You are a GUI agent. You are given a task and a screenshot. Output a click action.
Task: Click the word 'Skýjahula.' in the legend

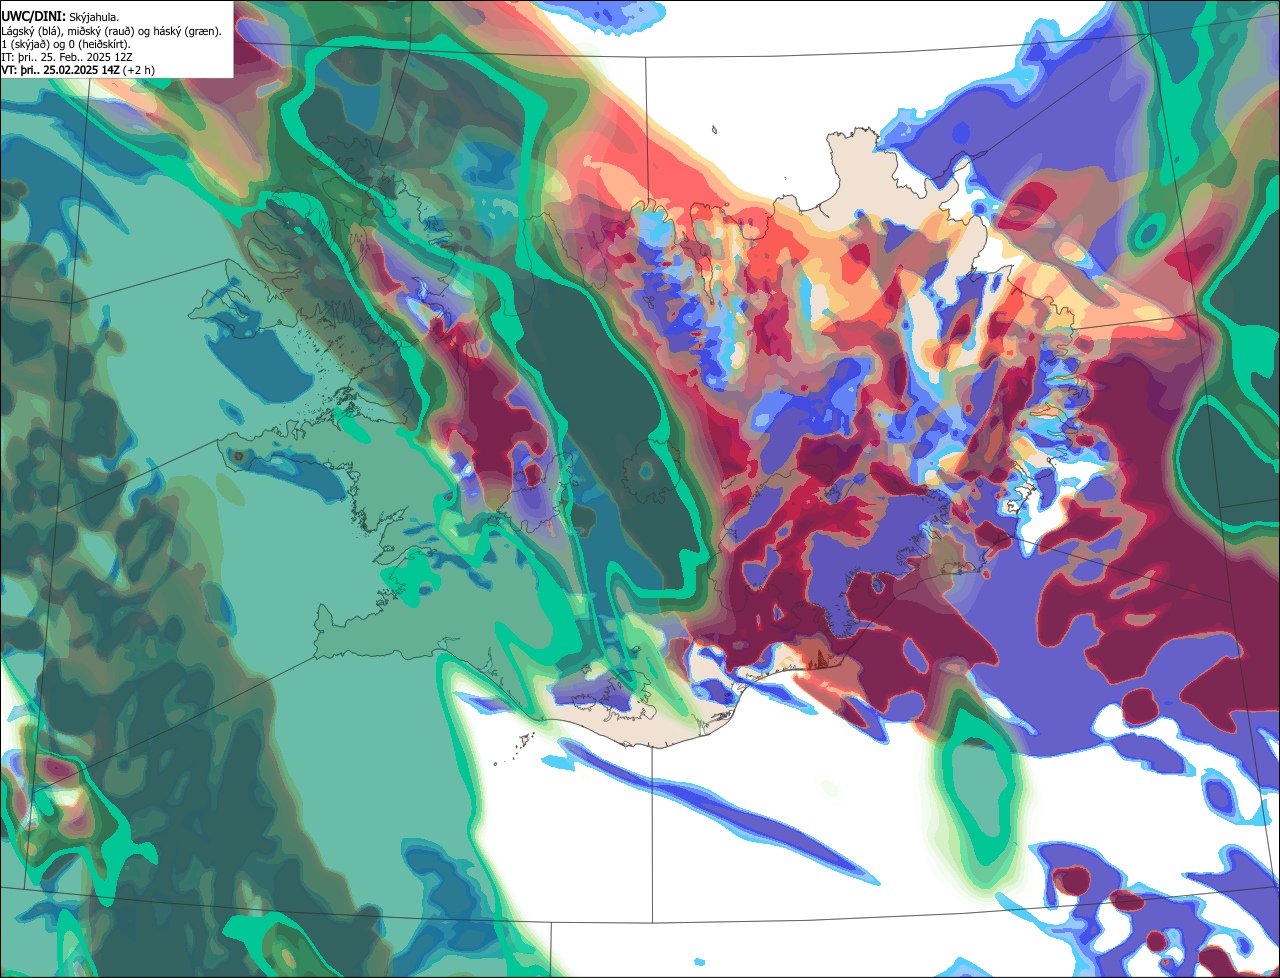94,18
